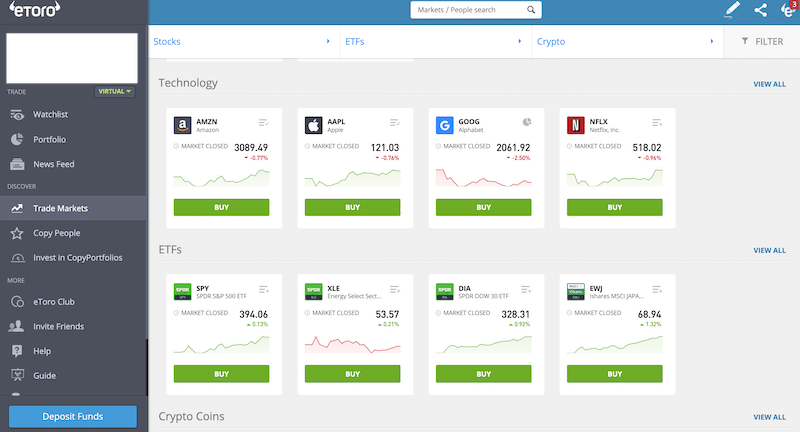Screen dimensions: 800x432
Task: Expand the ETFs category arrow
Action: [x=520, y=41]
